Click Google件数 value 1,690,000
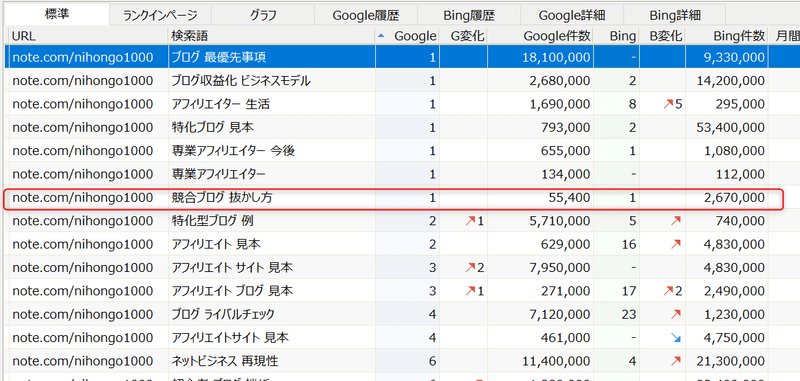This screenshot has height=381, width=800. pos(561,105)
